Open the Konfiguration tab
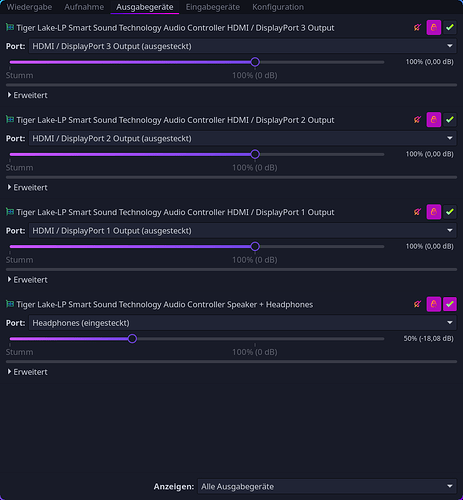The height and width of the screenshot is (500, 463). (x=278, y=7)
